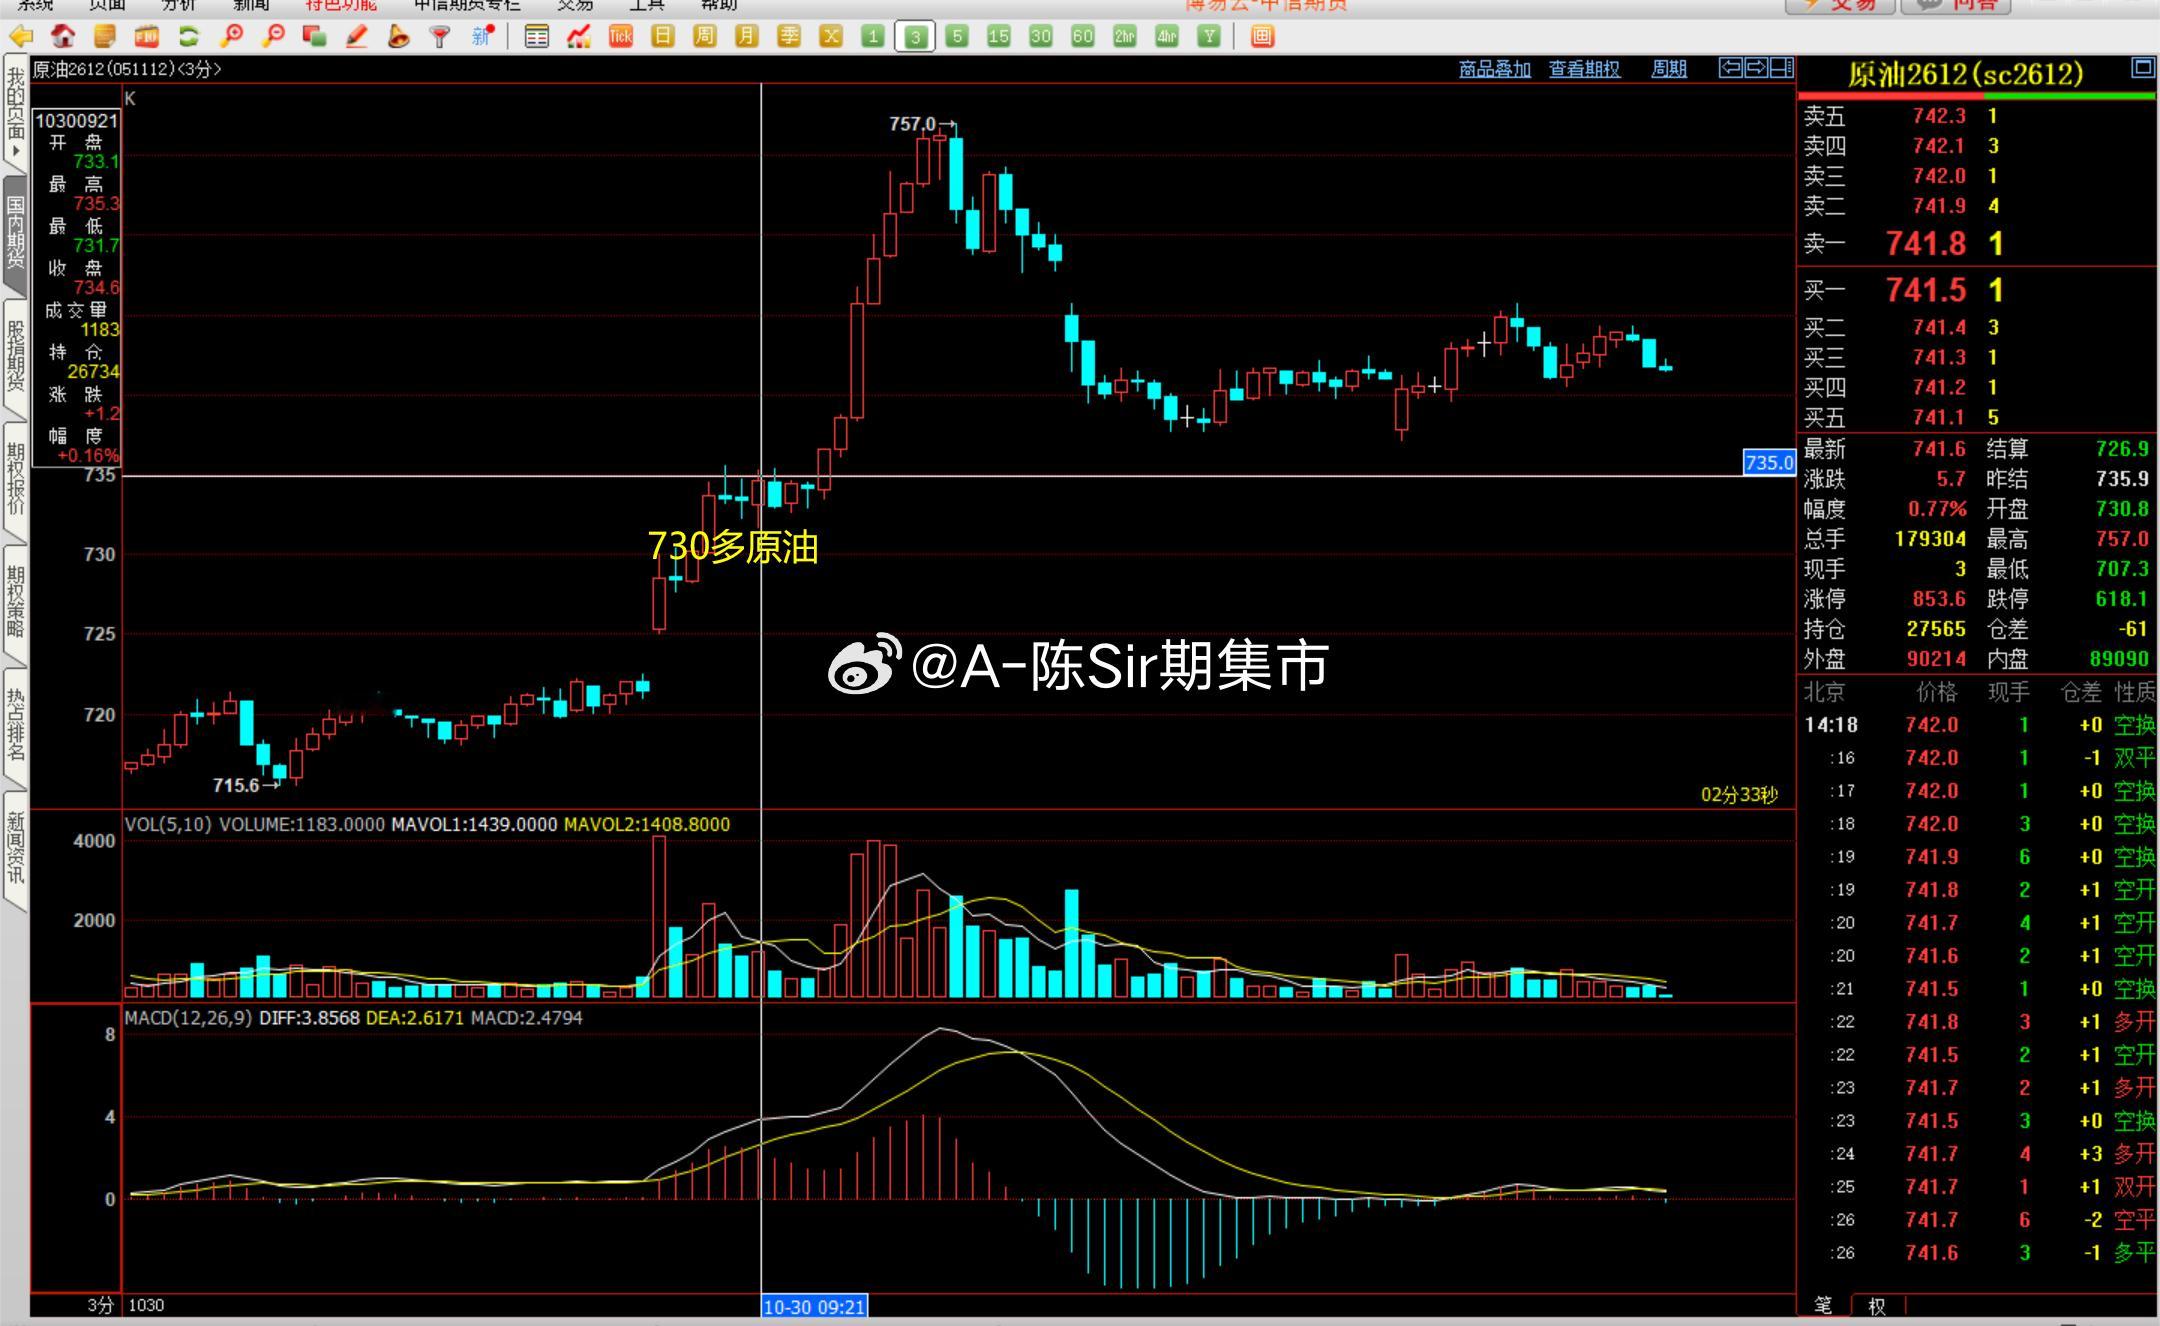Viewport: 2160px width, 1326px height.
Task: Expand the 我的页面 side tab arrow
Action: pos(16,151)
